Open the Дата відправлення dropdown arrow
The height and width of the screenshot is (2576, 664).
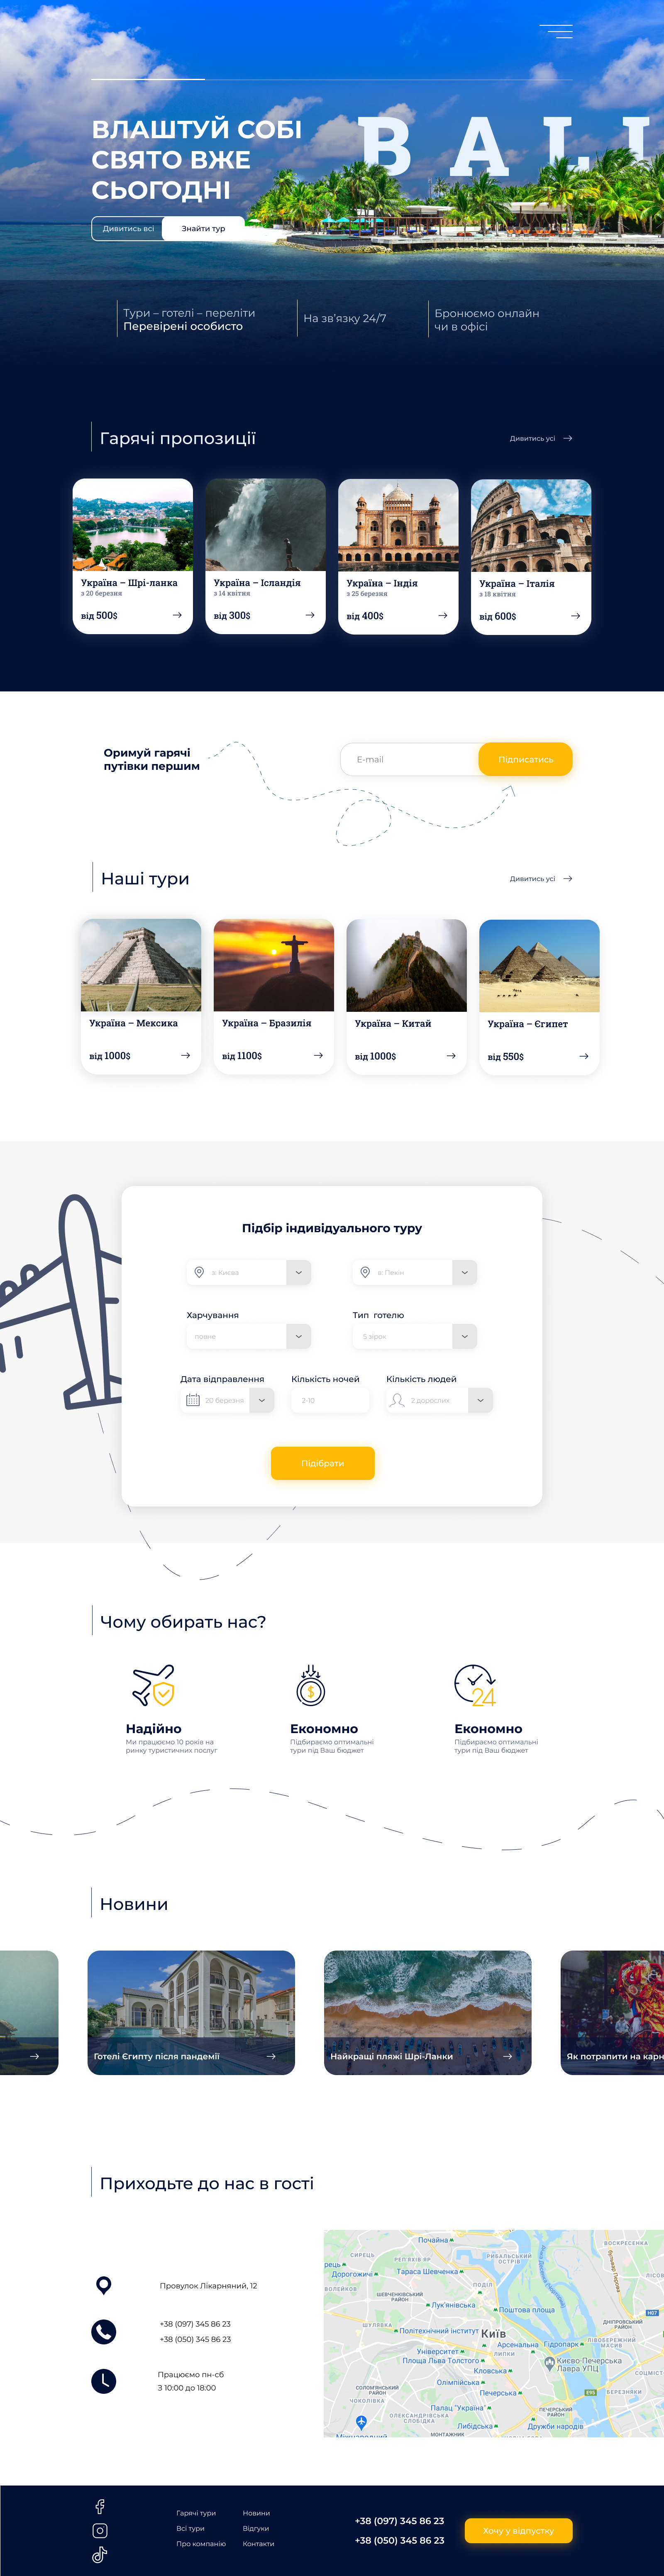262,1400
